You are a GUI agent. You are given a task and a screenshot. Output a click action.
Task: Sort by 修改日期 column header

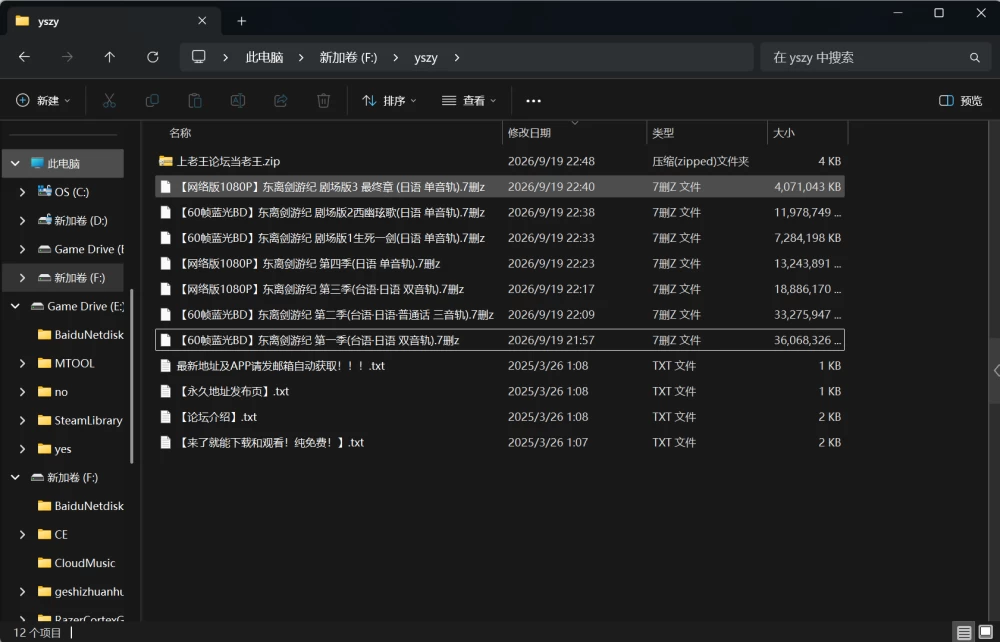574,133
